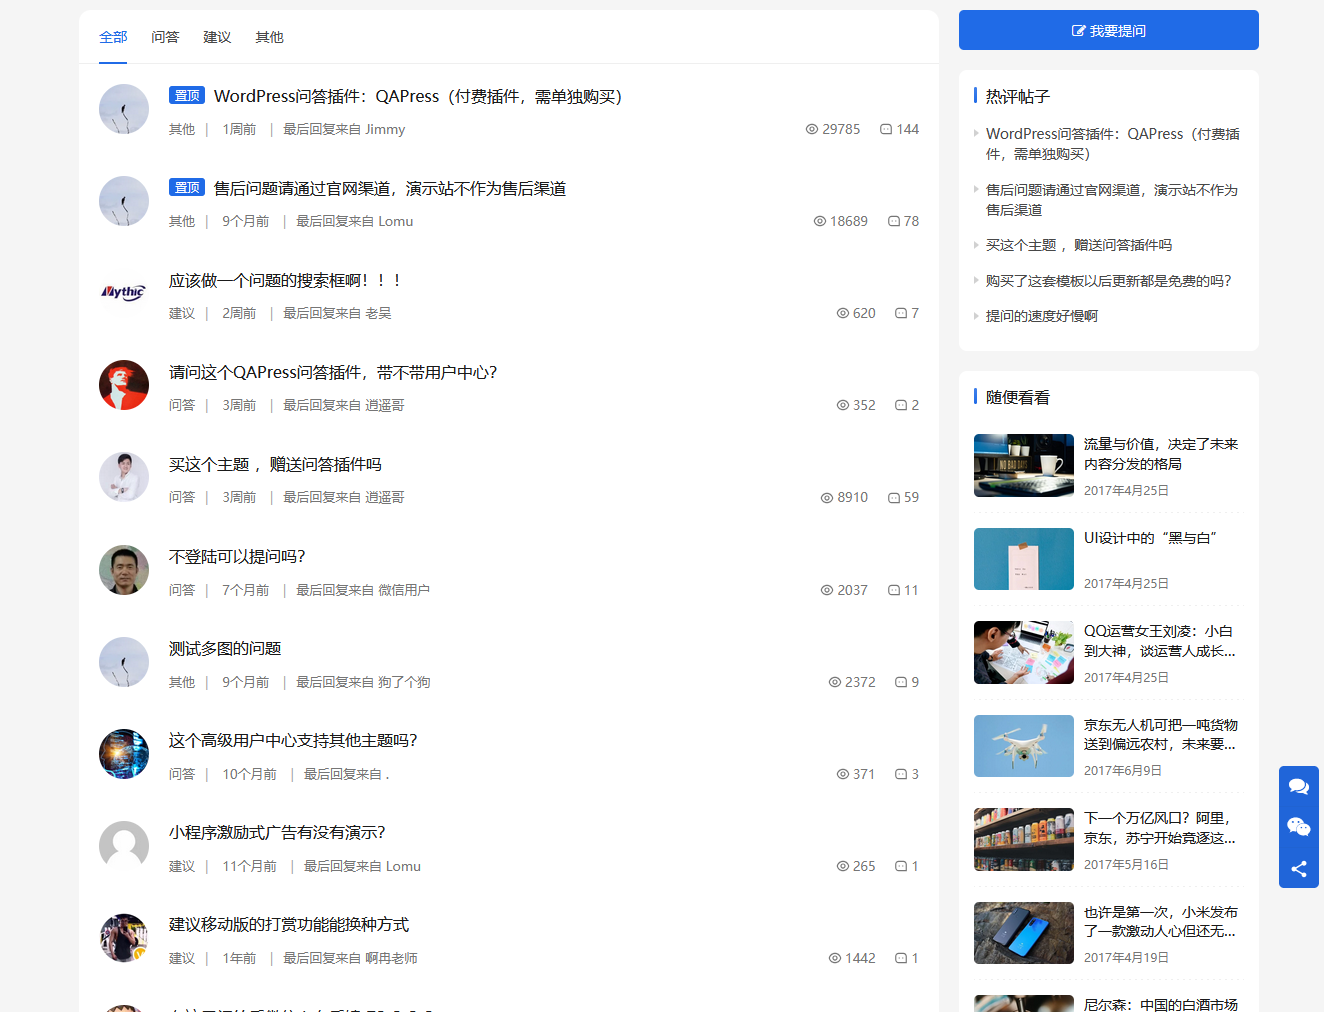Open the drone article thumbnail
The width and height of the screenshot is (1324, 1012).
pos(1023,746)
